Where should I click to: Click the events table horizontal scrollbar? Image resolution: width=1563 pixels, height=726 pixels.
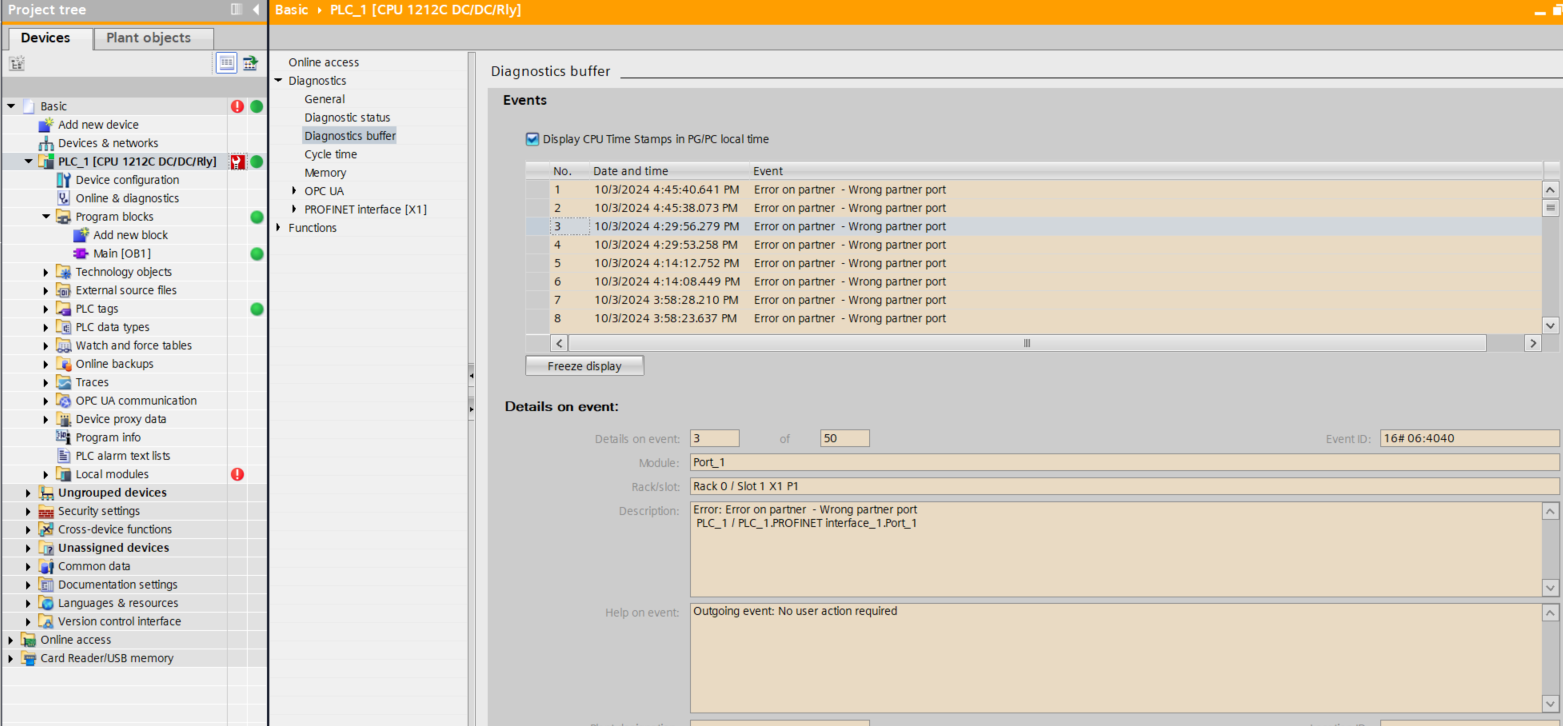point(1026,343)
